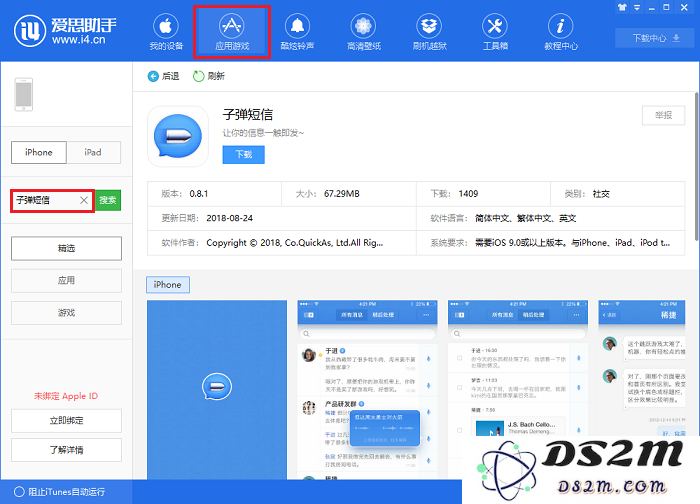The height and width of the screenshot is (504, 700).
Task: Click the vertical scrollbar on right edge
Action: (696, 167)
